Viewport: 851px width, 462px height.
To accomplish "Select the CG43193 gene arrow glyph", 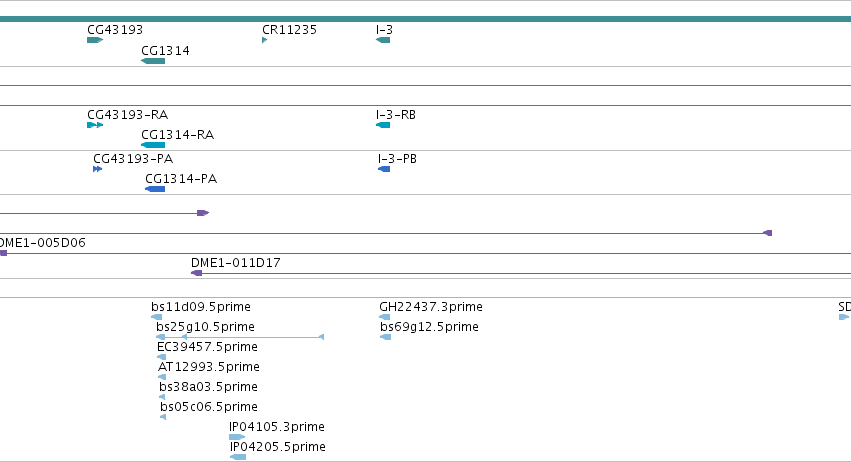I will coord(95,40).
